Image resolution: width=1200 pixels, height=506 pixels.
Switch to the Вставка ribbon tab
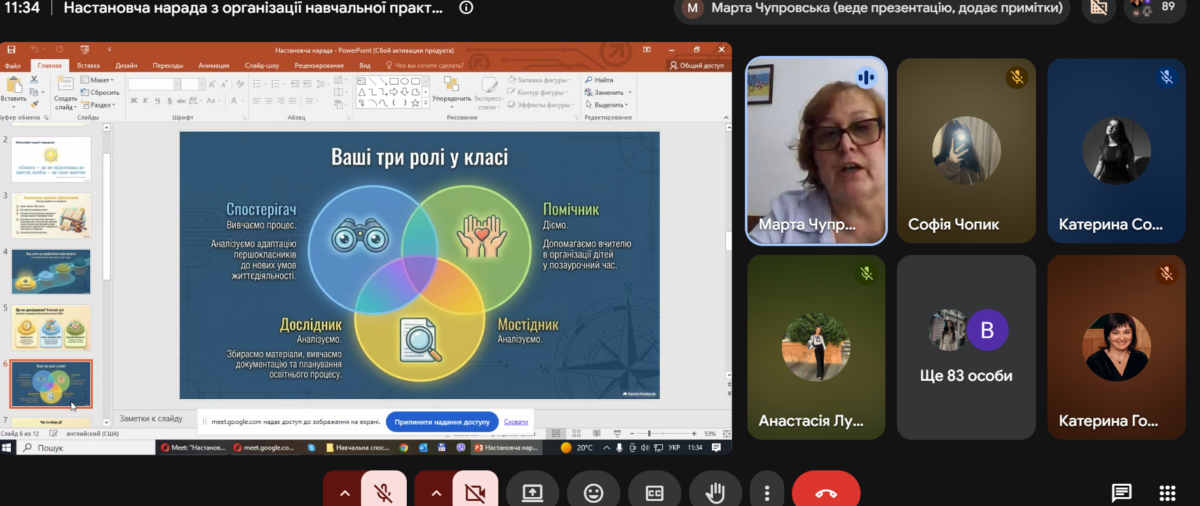[88, 65]
